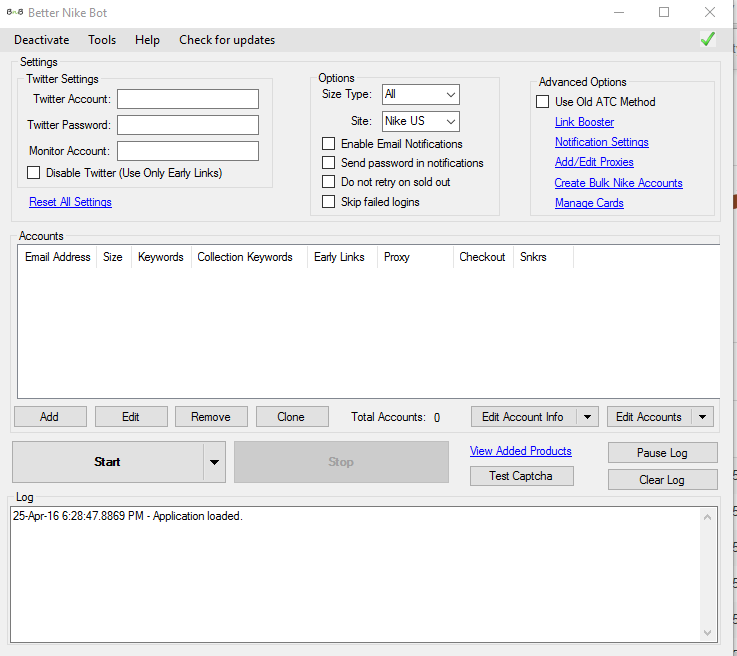Viewport: 737px width, 656px height.
Task: Click the Pause Log button
Action: tap(662, 453)
